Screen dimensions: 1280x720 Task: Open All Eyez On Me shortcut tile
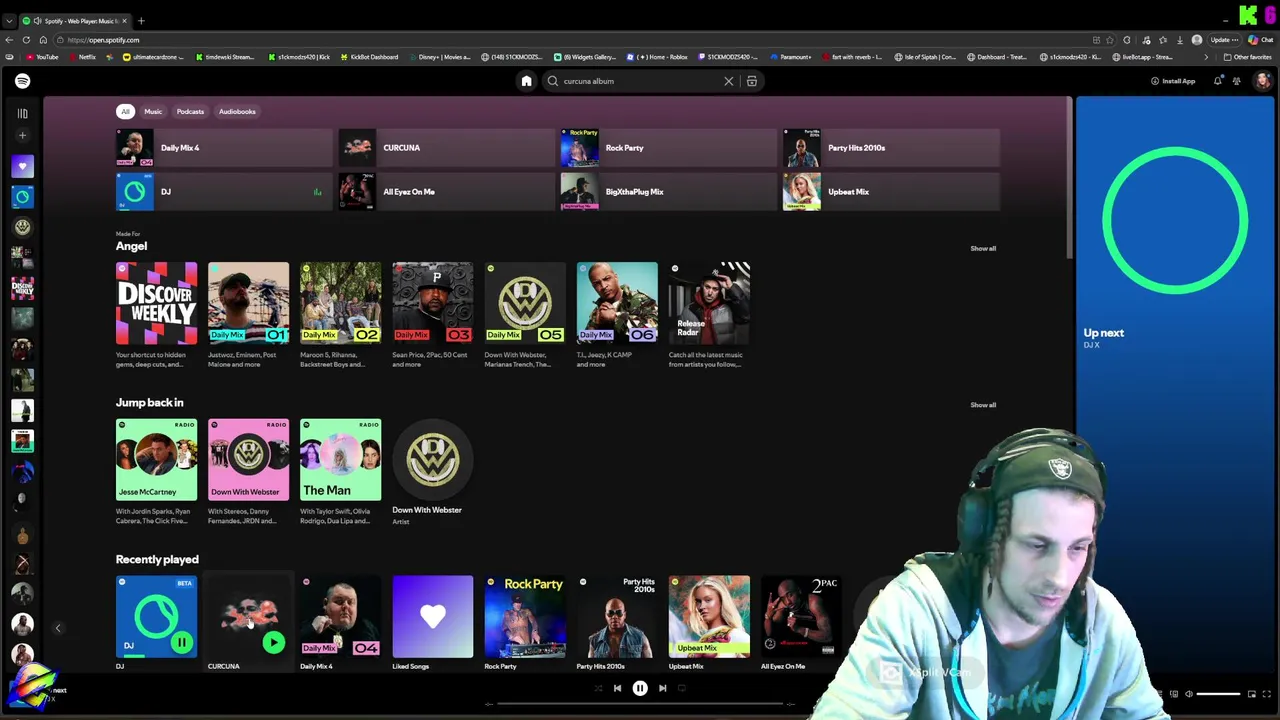(x=446, y=192)
